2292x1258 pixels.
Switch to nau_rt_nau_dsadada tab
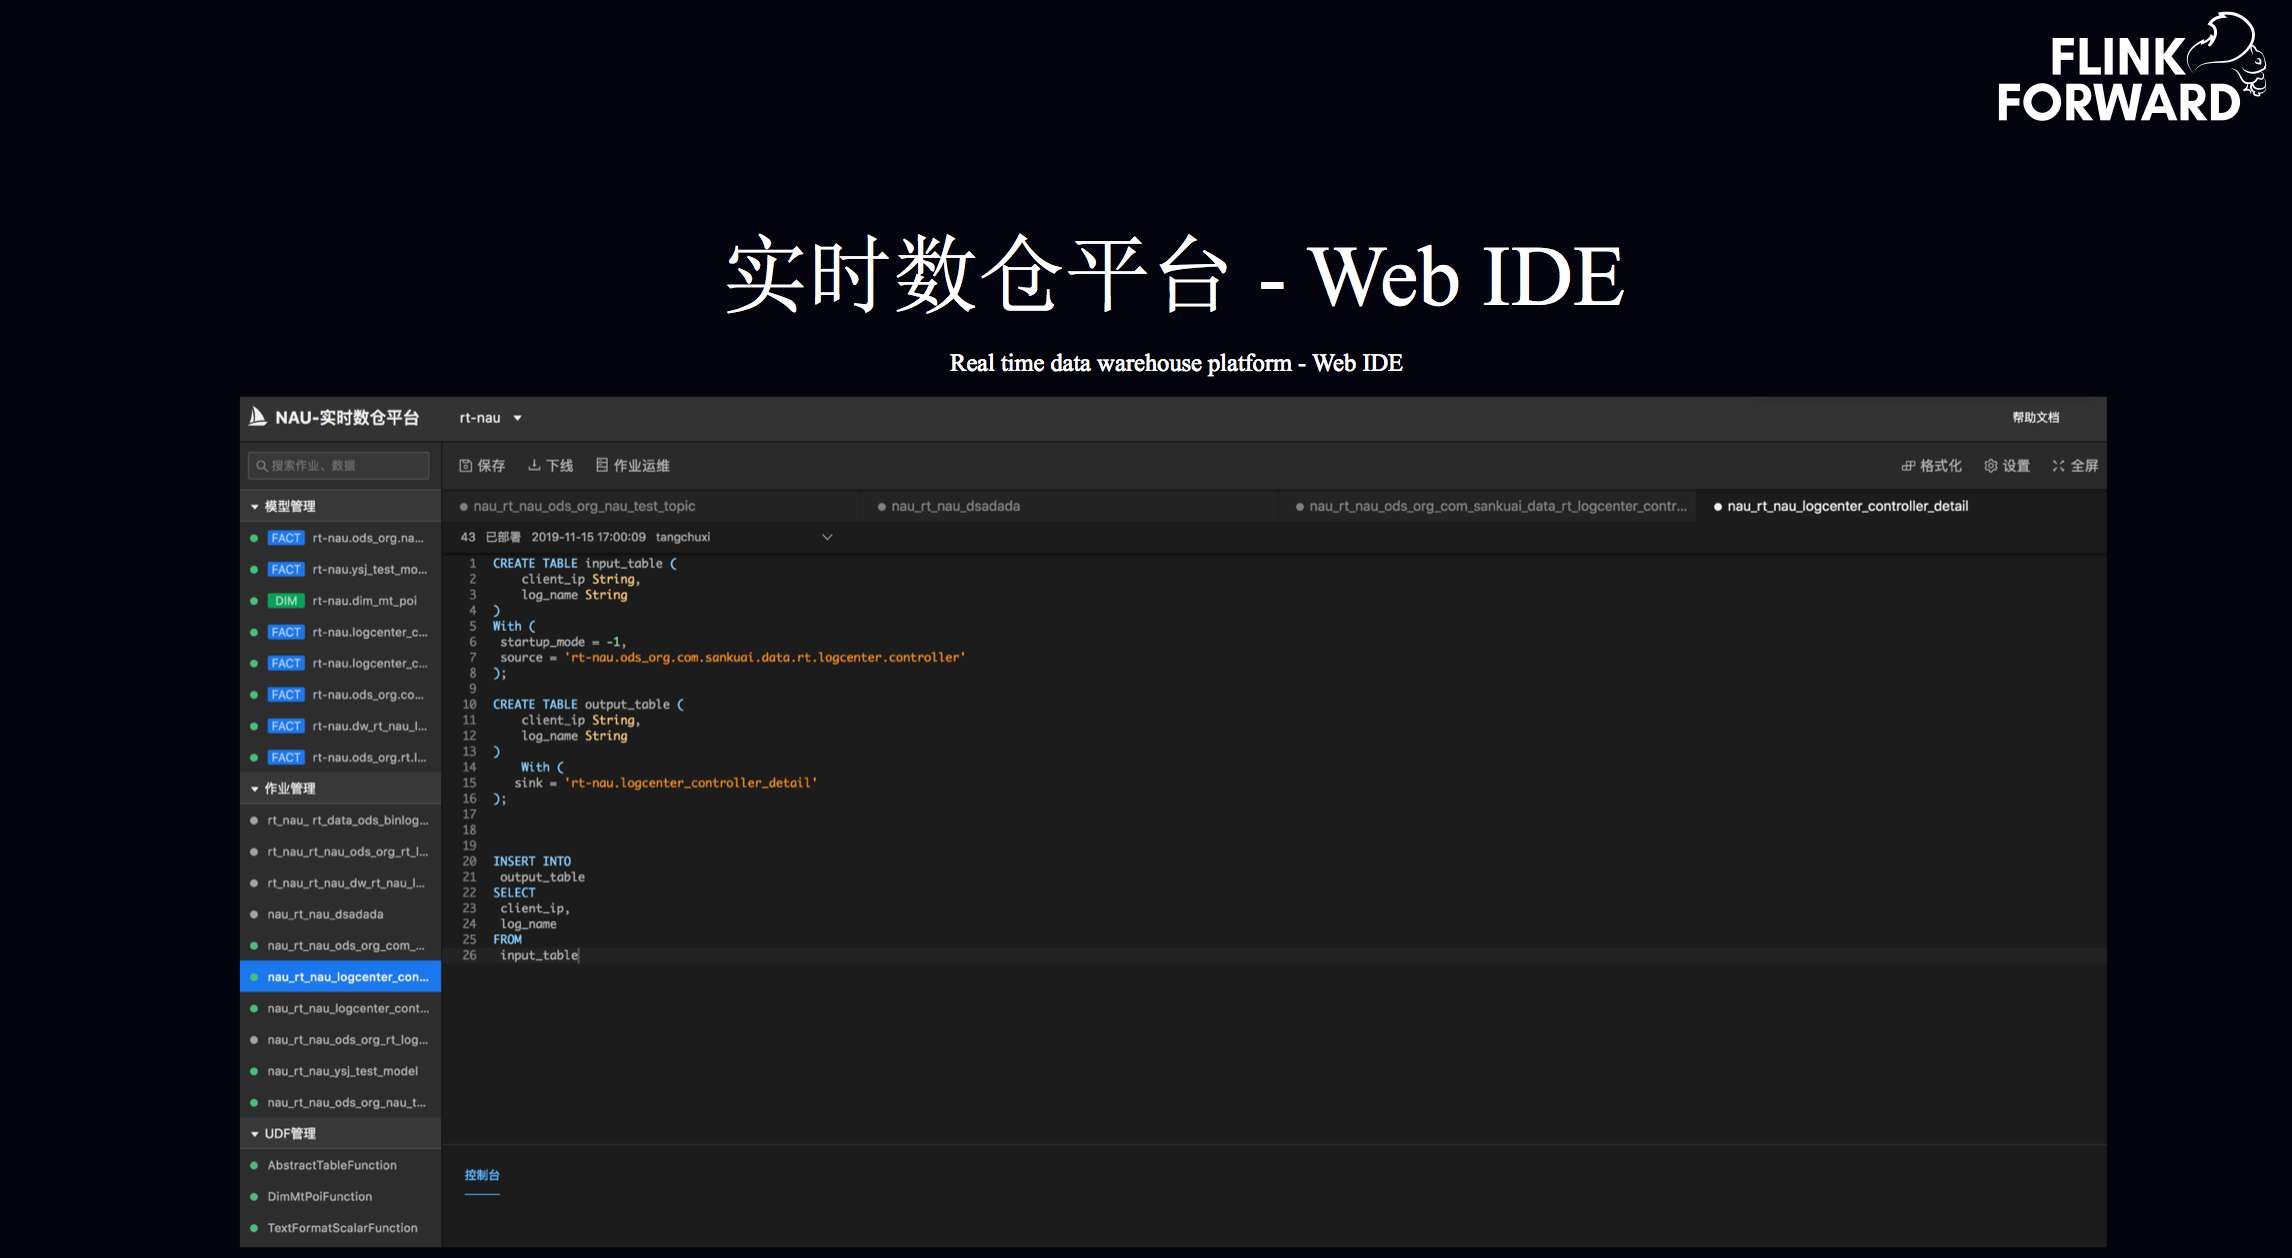coord(955,506)
